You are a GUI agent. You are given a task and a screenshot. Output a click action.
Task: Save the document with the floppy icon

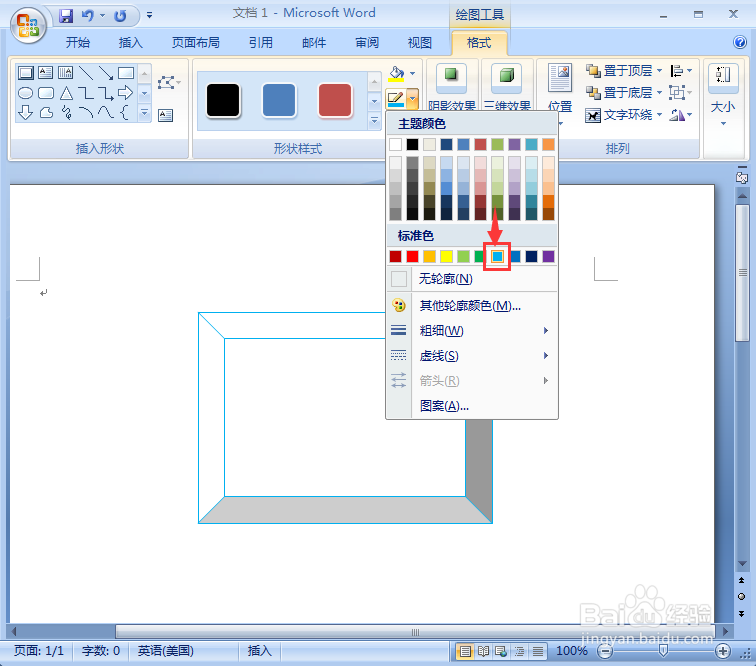coord(66,16)
